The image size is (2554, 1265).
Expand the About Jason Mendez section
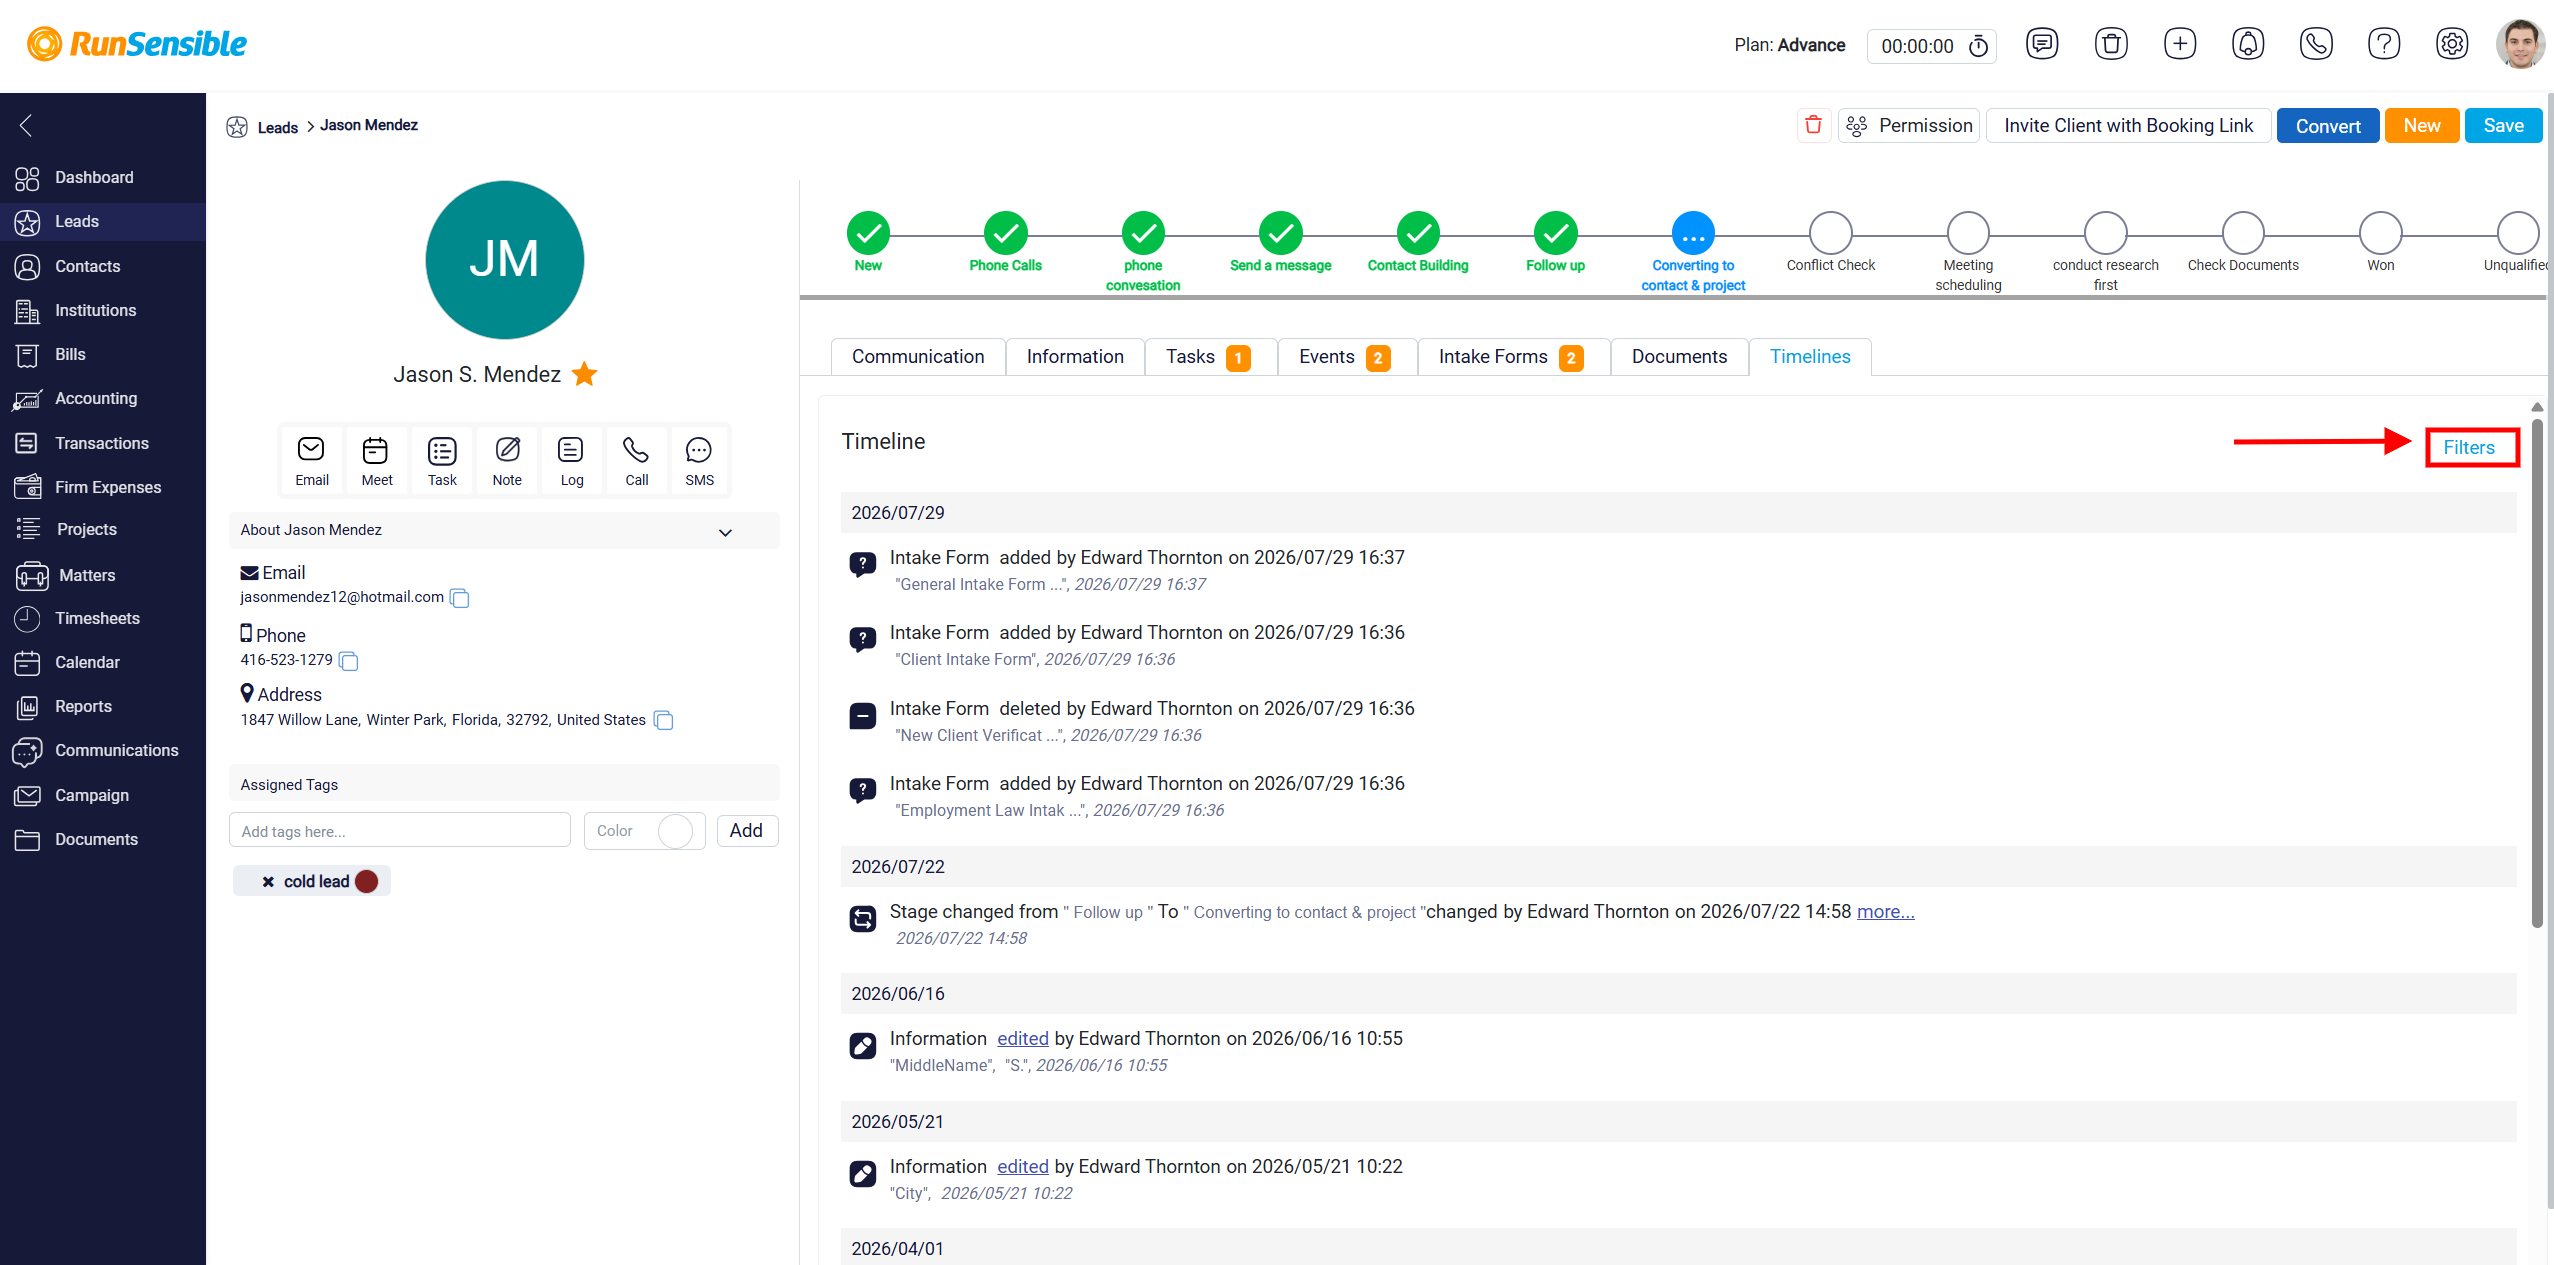[x=725, y=532]
